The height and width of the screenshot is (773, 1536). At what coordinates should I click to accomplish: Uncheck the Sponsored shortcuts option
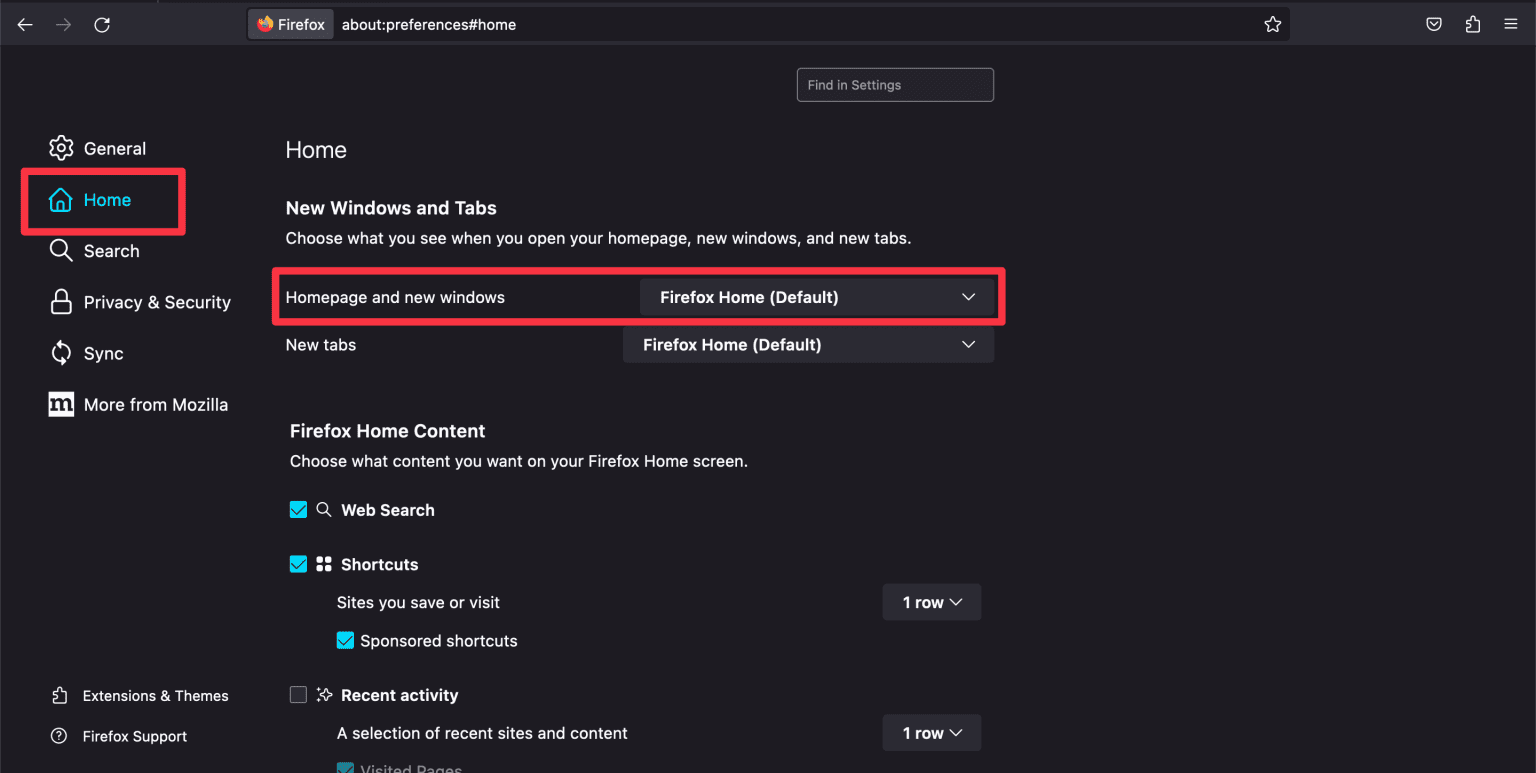click(x=345, y=640)
